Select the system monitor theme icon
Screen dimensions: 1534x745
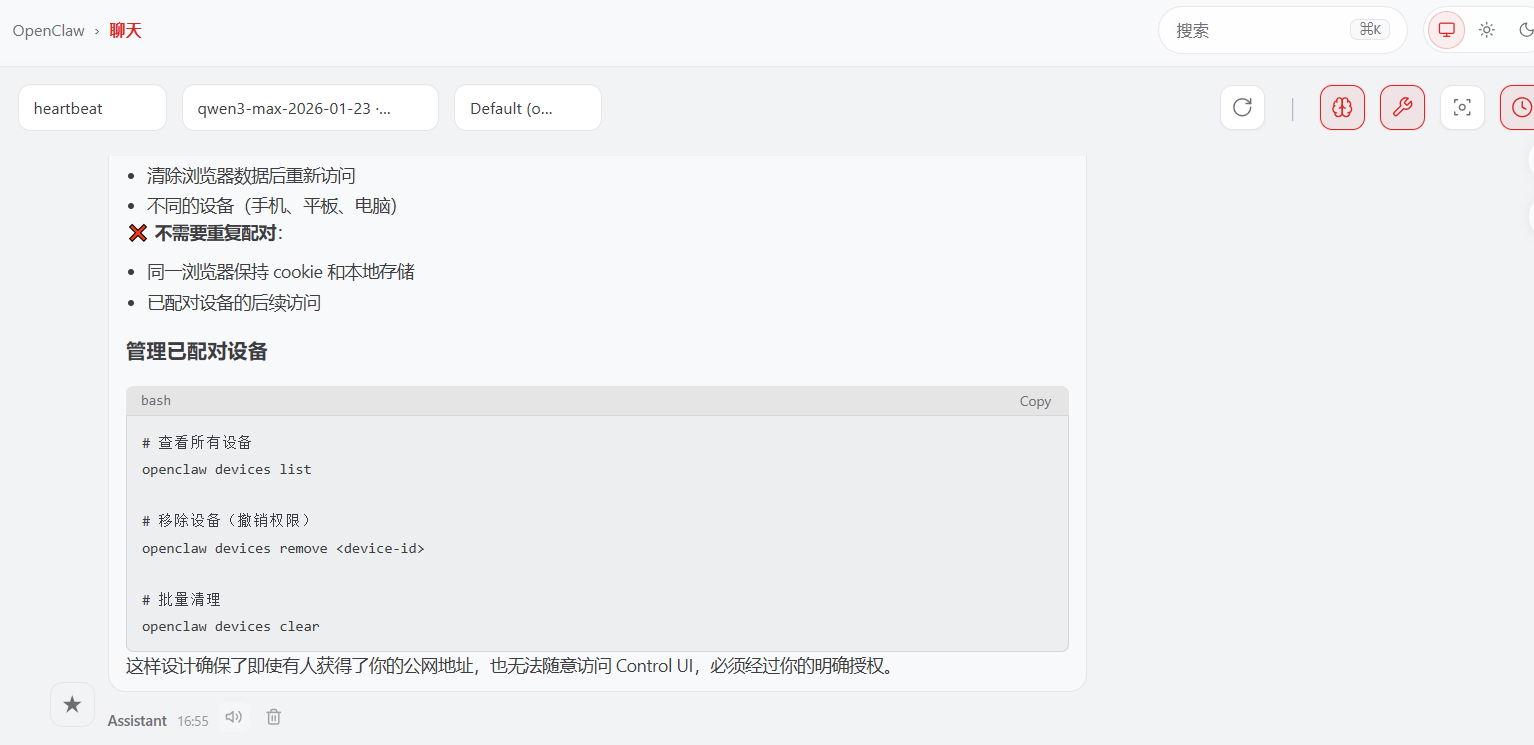(1446, 30)
